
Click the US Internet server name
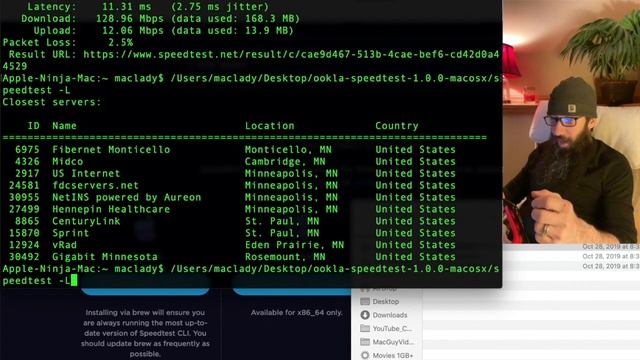coord(86,173)
